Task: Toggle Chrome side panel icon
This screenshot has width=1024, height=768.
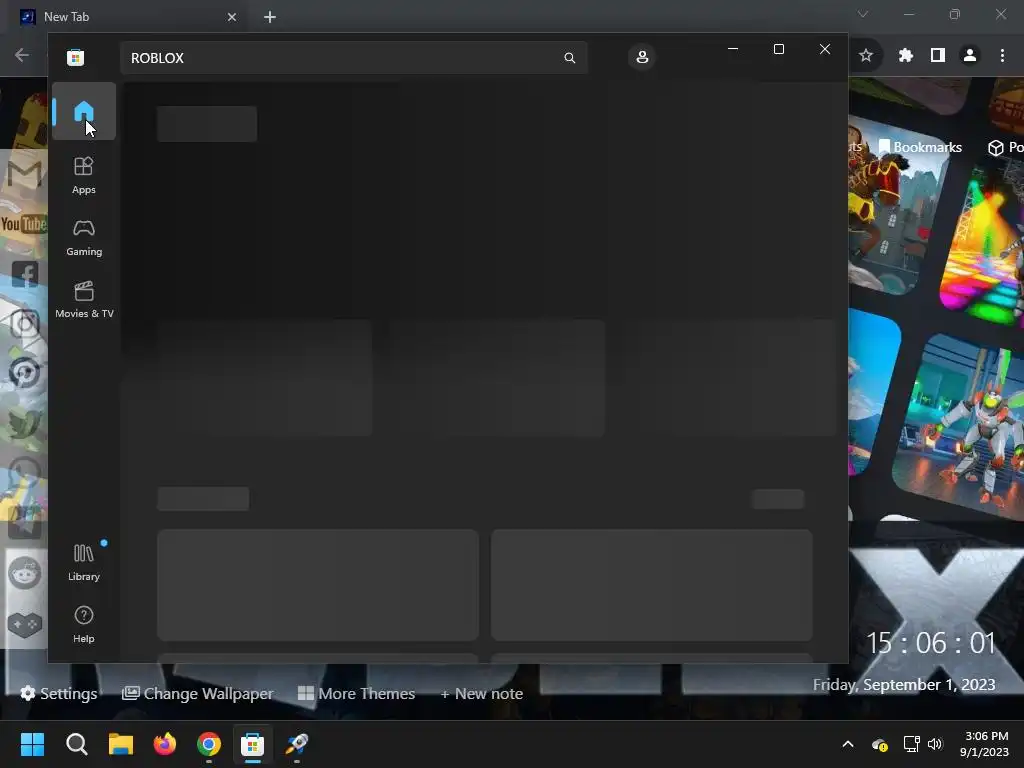Action: click(x=938, y=56)
